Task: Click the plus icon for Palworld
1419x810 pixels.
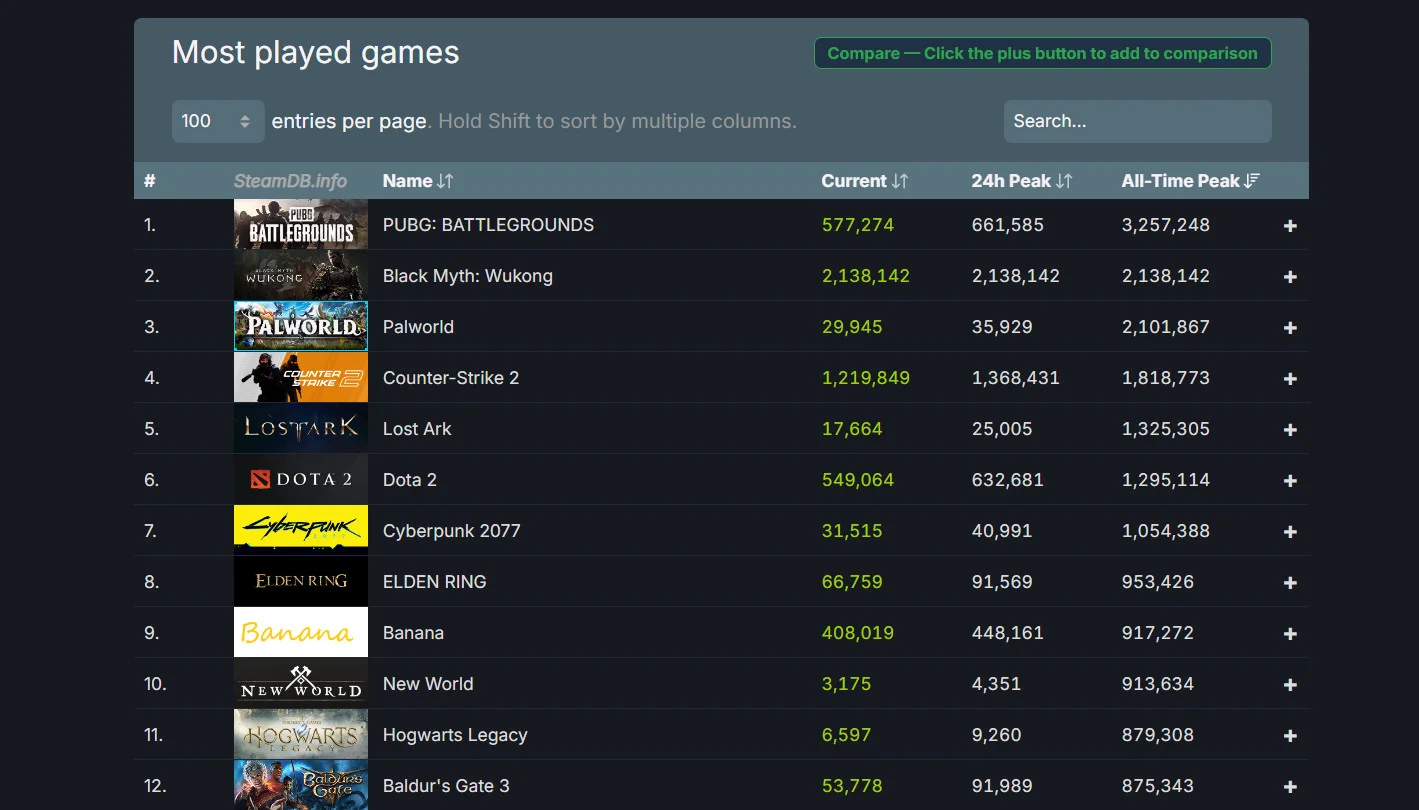Action: pos(1290,328)
